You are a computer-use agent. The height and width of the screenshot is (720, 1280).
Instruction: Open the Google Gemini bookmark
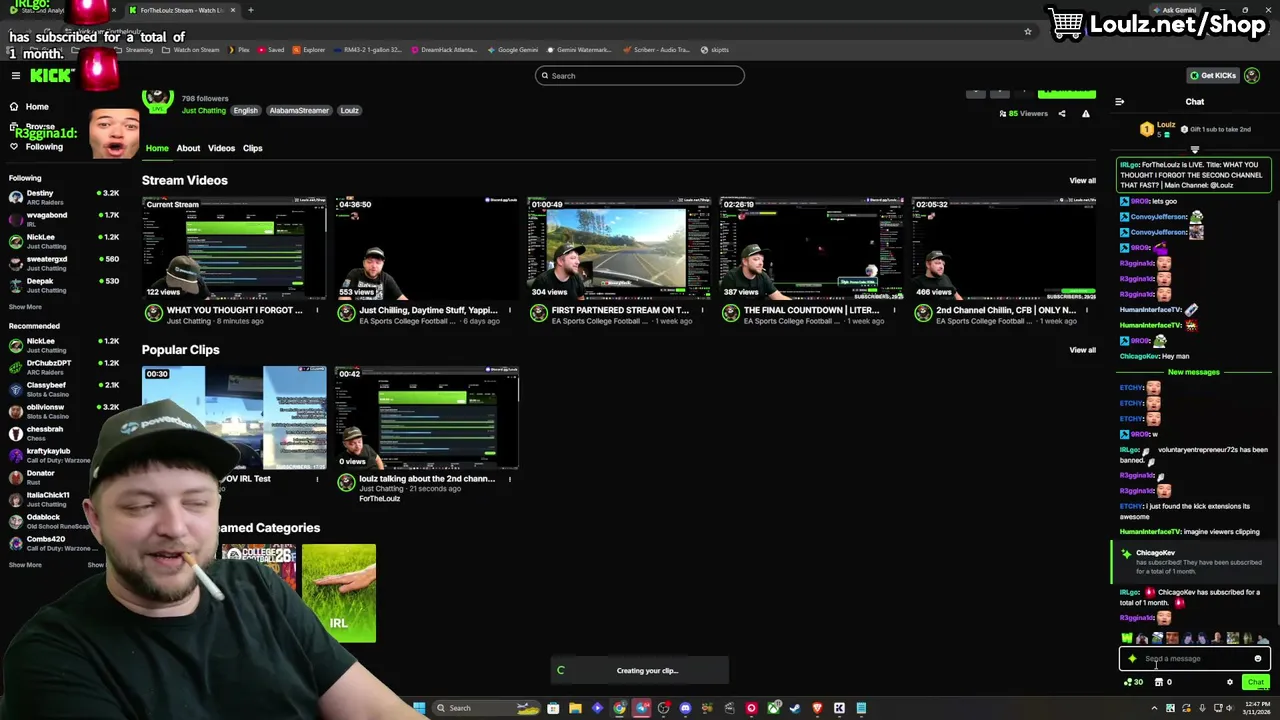pyautogui.click(x=512, y=50)
